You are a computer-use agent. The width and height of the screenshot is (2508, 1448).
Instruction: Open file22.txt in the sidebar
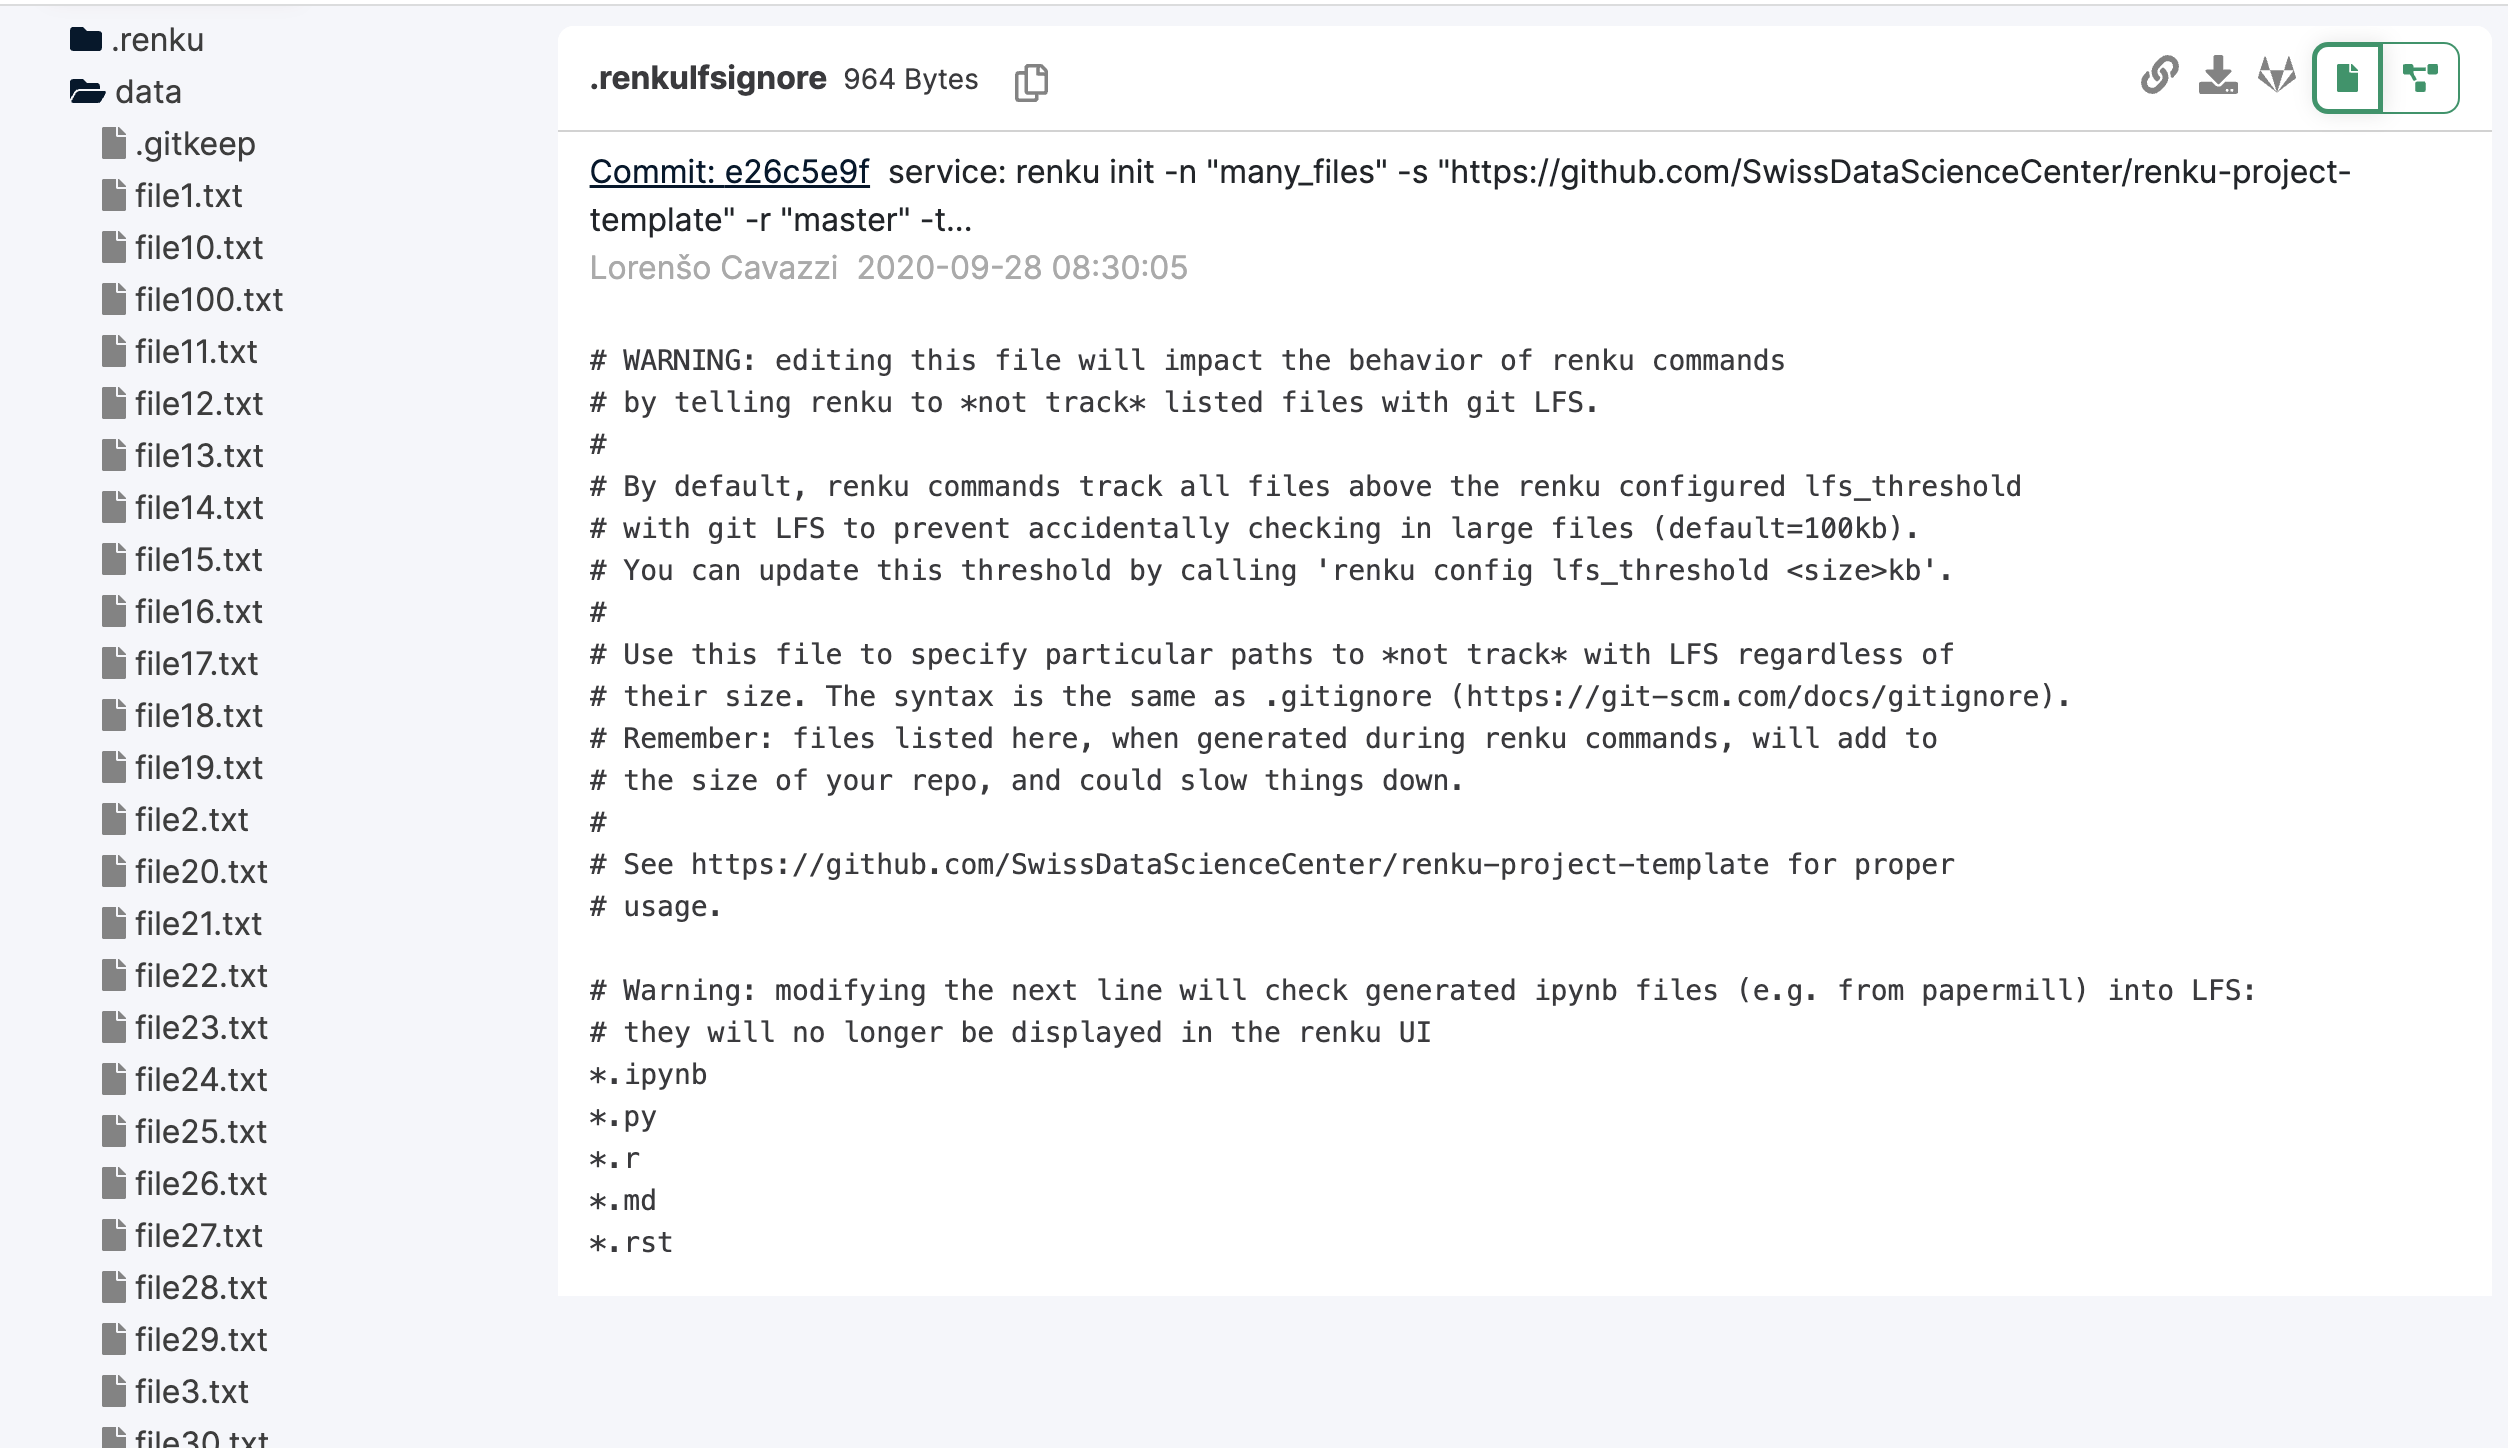point(201,975)
